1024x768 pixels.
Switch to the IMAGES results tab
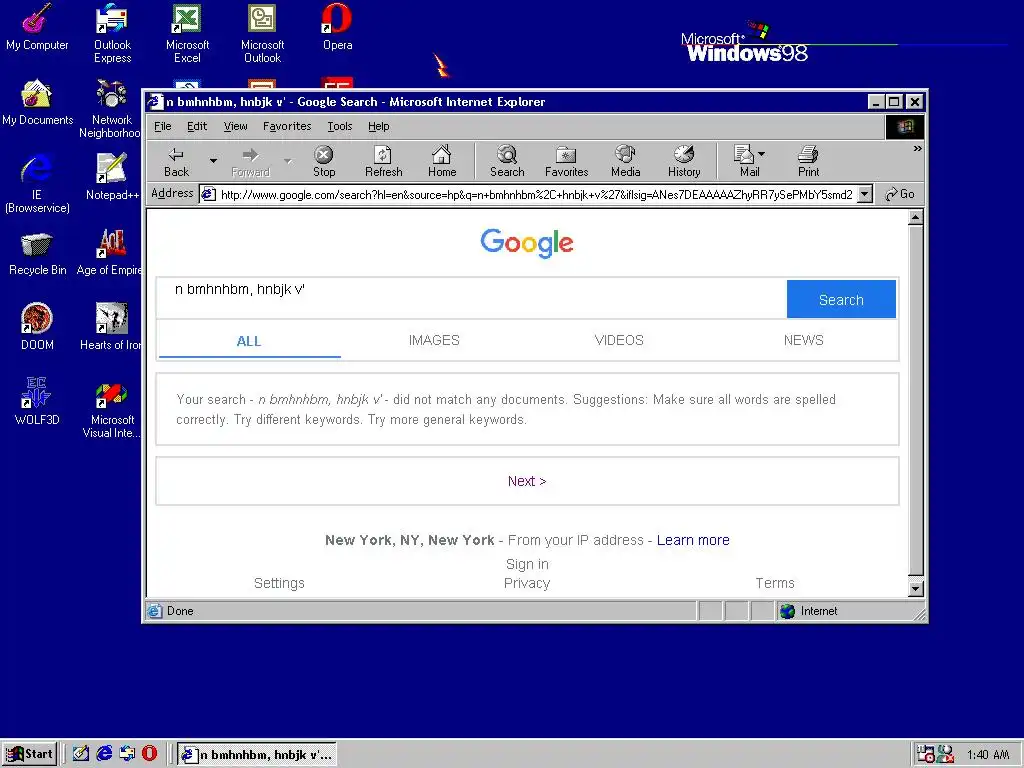pos(434,340)
